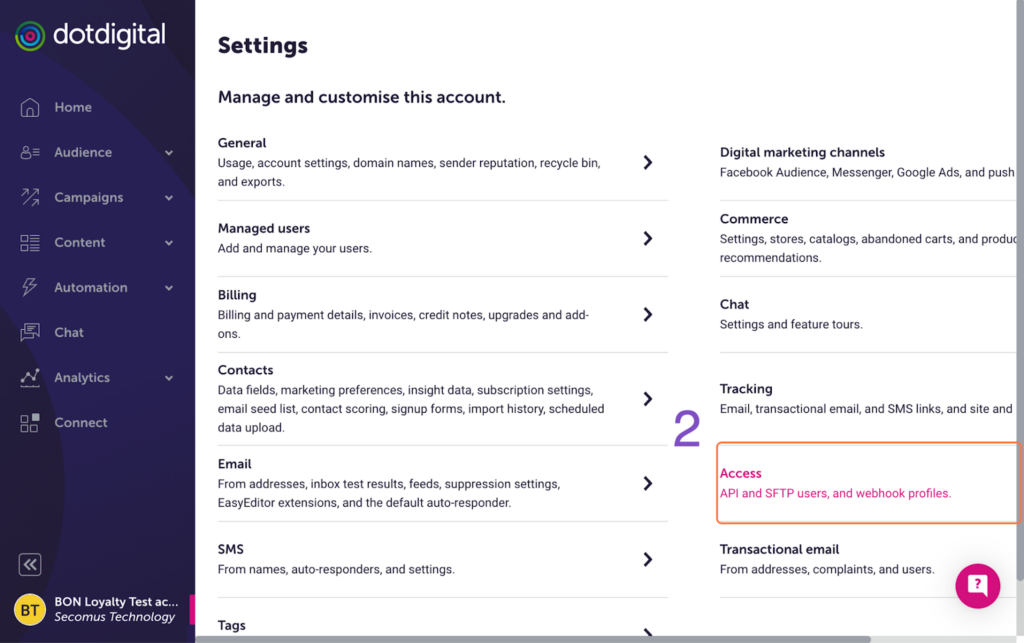
Task: Expand the Campaigns menu chevron
Action: 169,198
